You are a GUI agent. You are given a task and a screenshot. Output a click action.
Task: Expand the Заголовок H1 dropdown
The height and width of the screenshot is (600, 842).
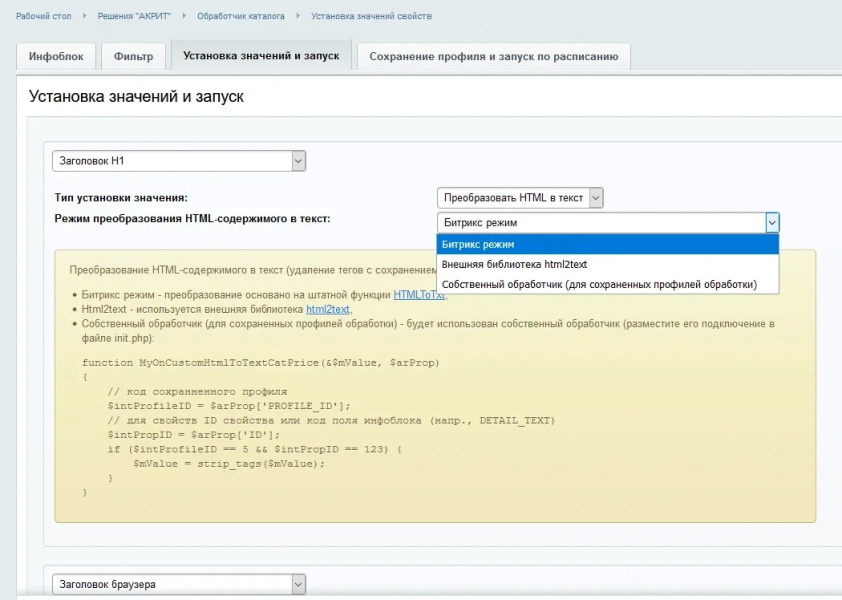[179, 161]
